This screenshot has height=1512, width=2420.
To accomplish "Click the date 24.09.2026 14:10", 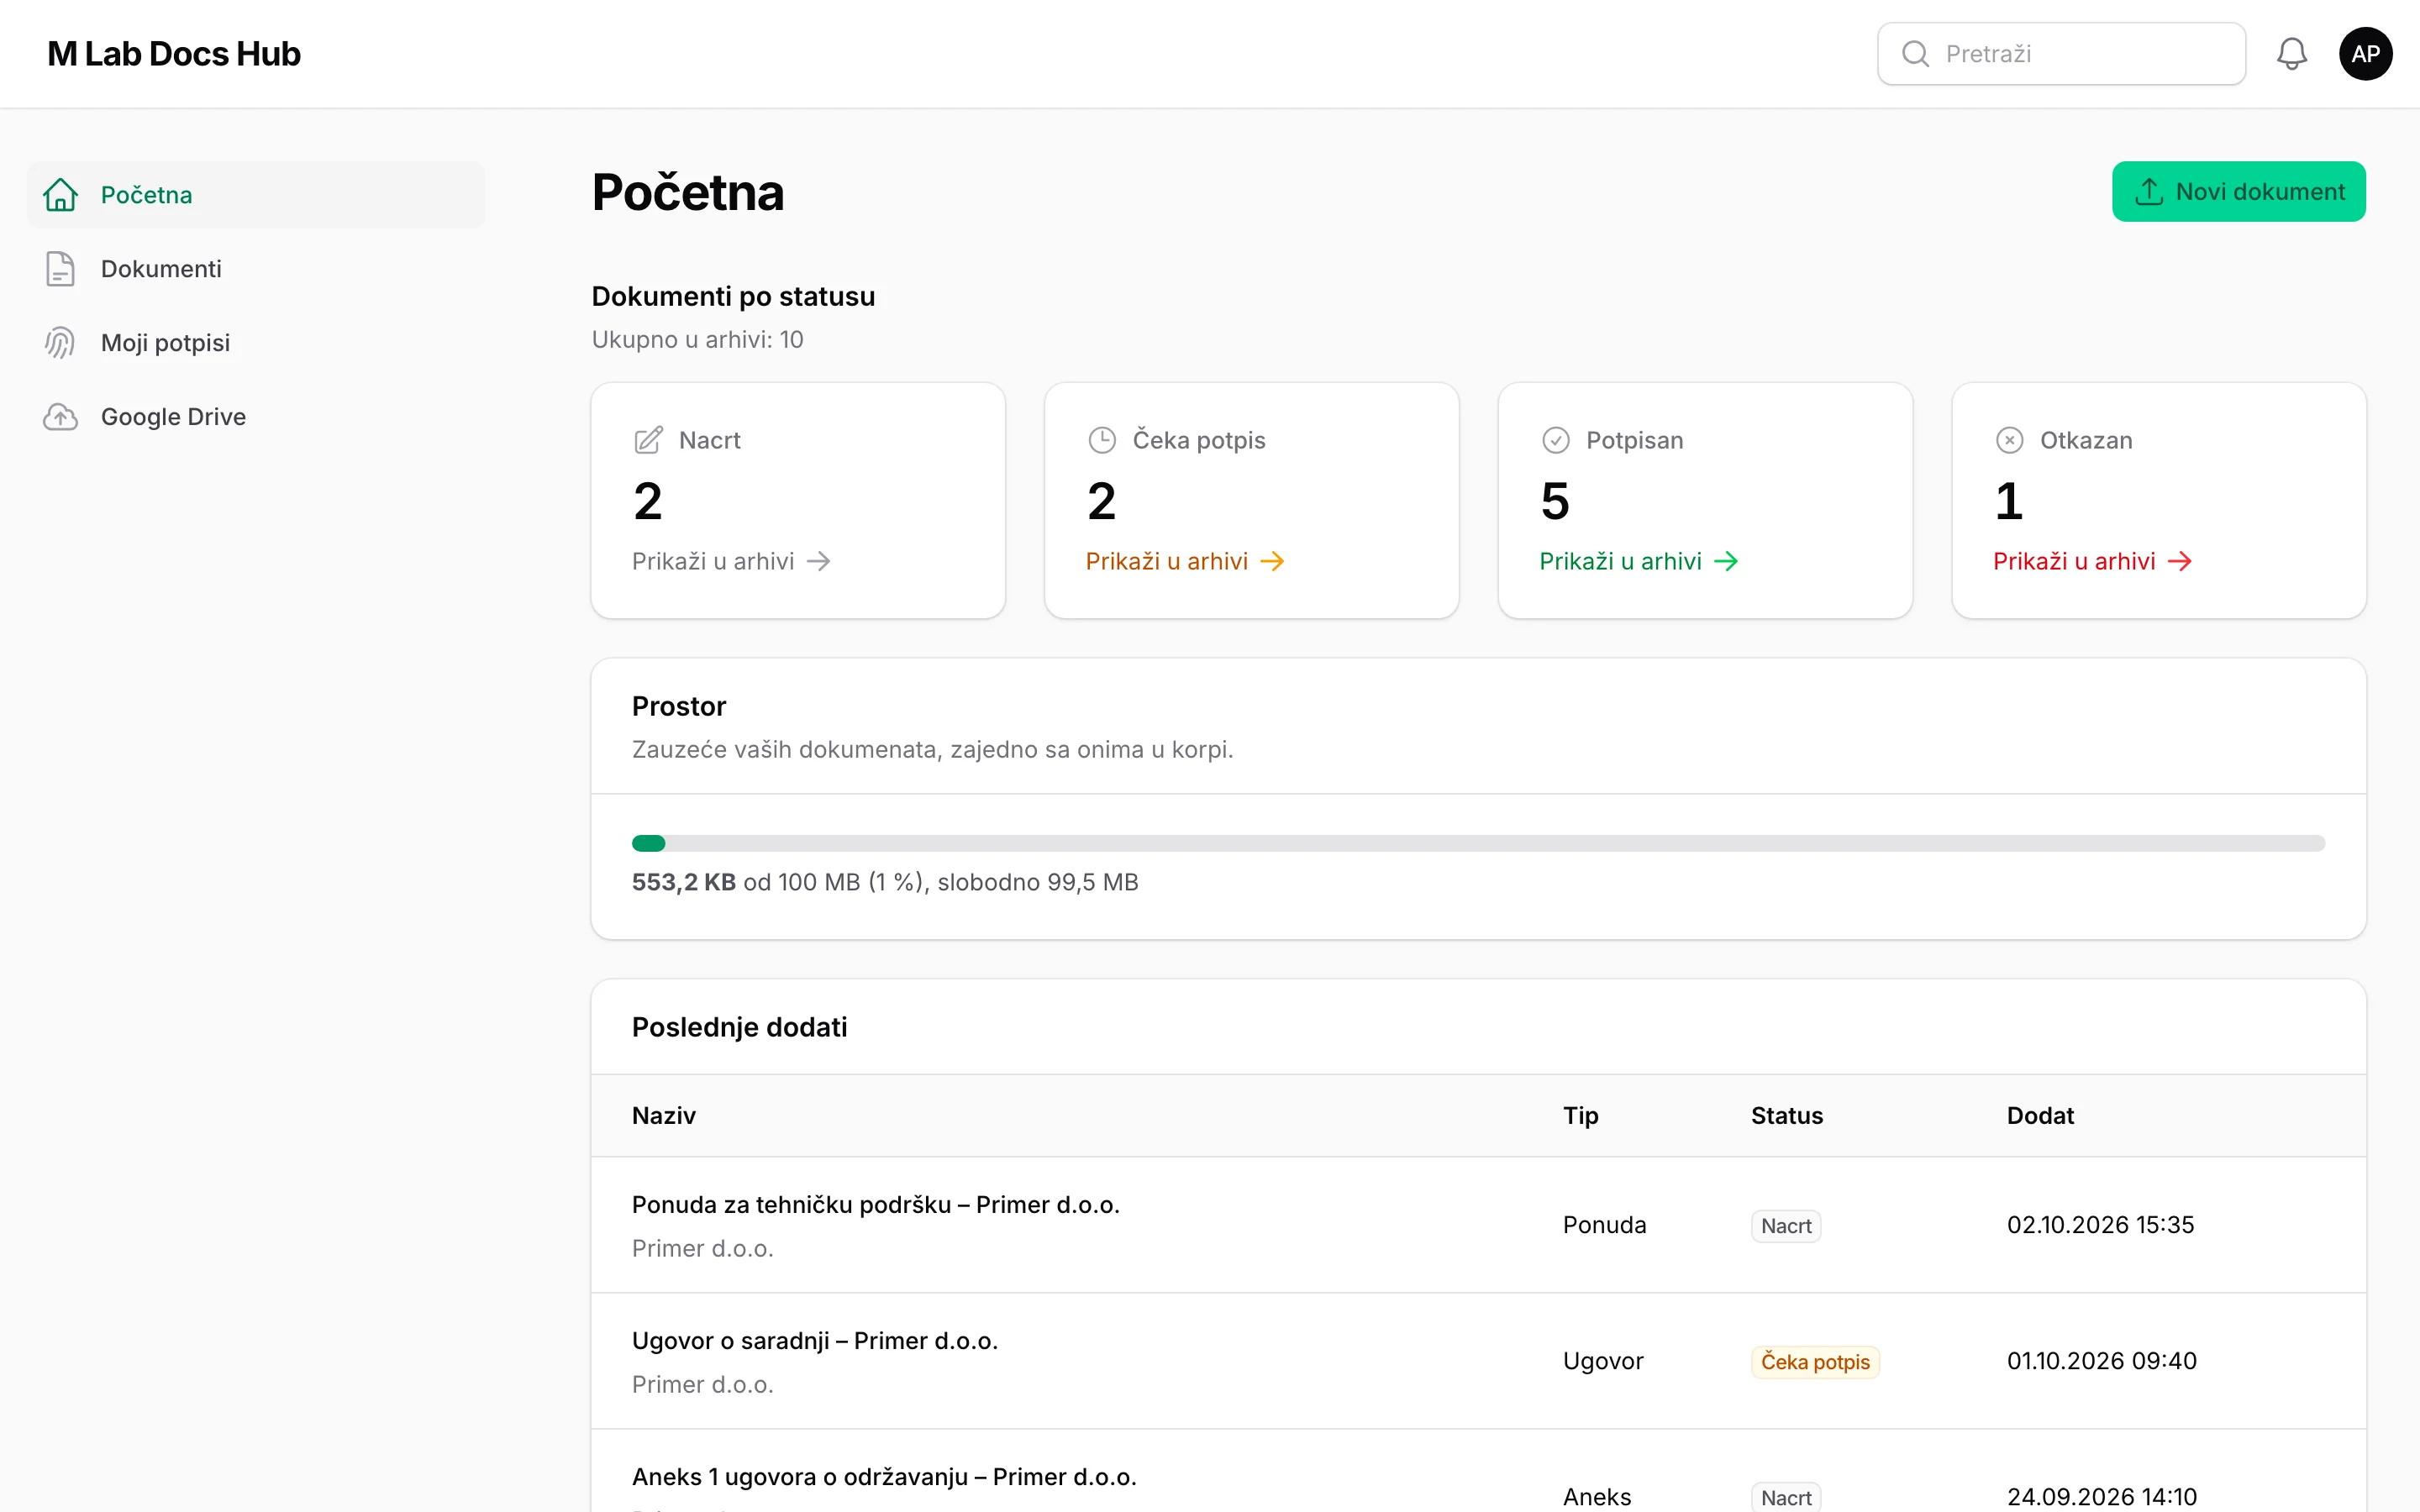I will (2102, 1496).
